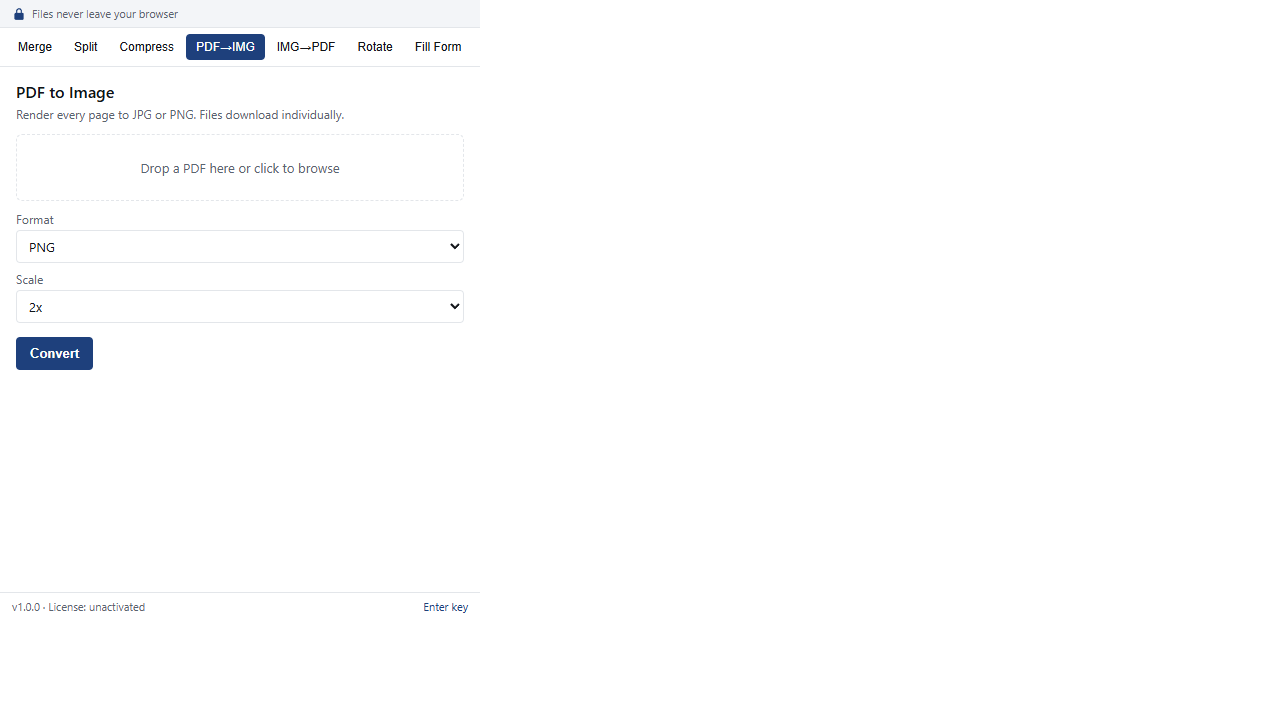This screenshot has width=1280, height=720.
Task: Expand the Scale dropdown showing 2x
Action: coord(240,307)
